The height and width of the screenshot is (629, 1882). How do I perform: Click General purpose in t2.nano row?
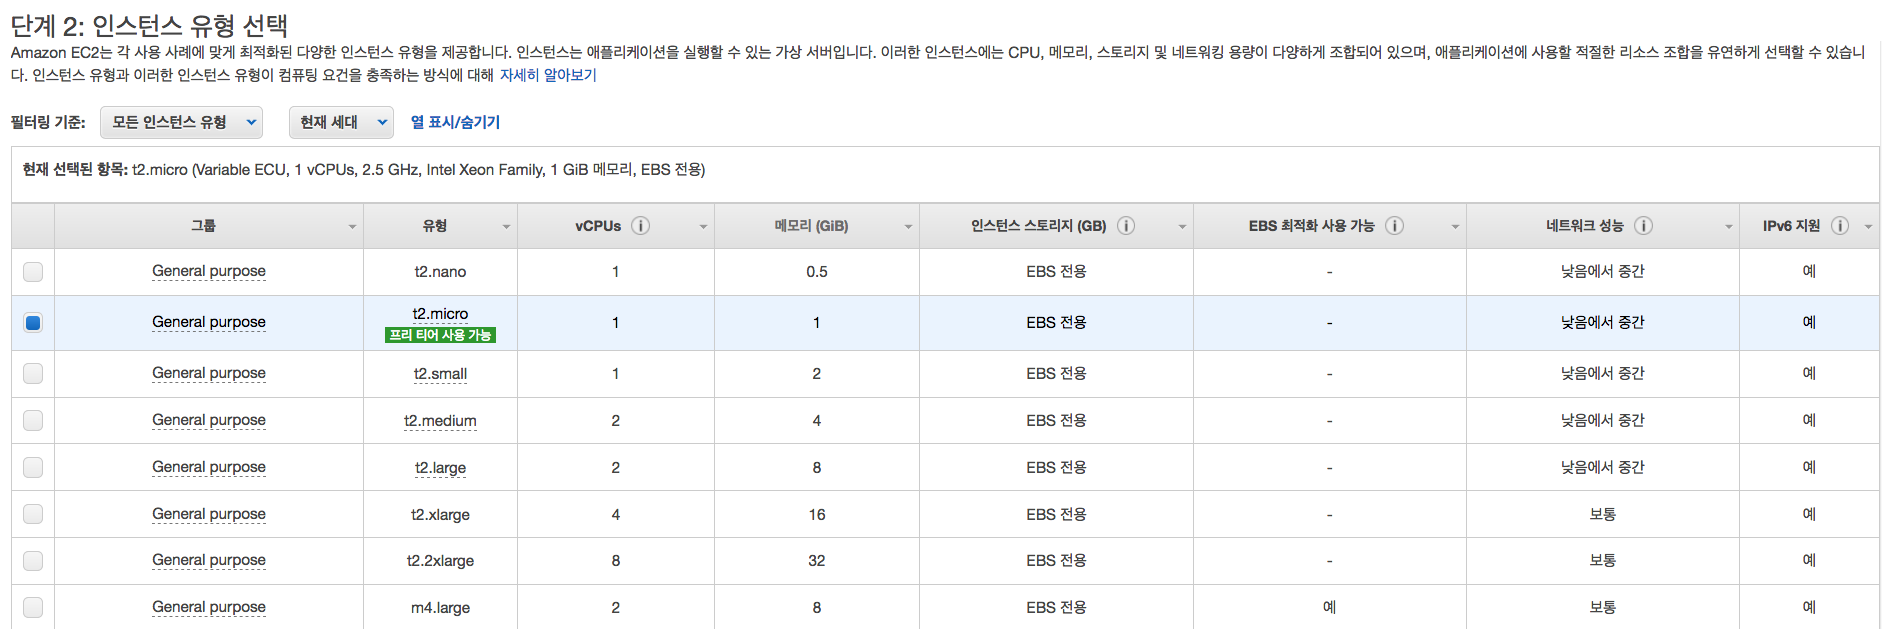(x=209, y=271)
